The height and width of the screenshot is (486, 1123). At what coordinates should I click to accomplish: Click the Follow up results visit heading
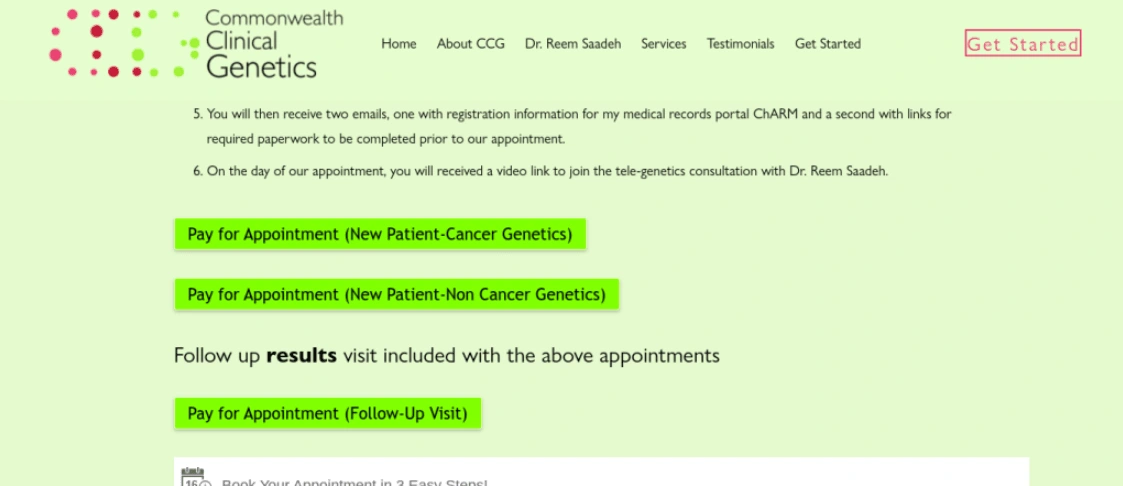[446, 355]
